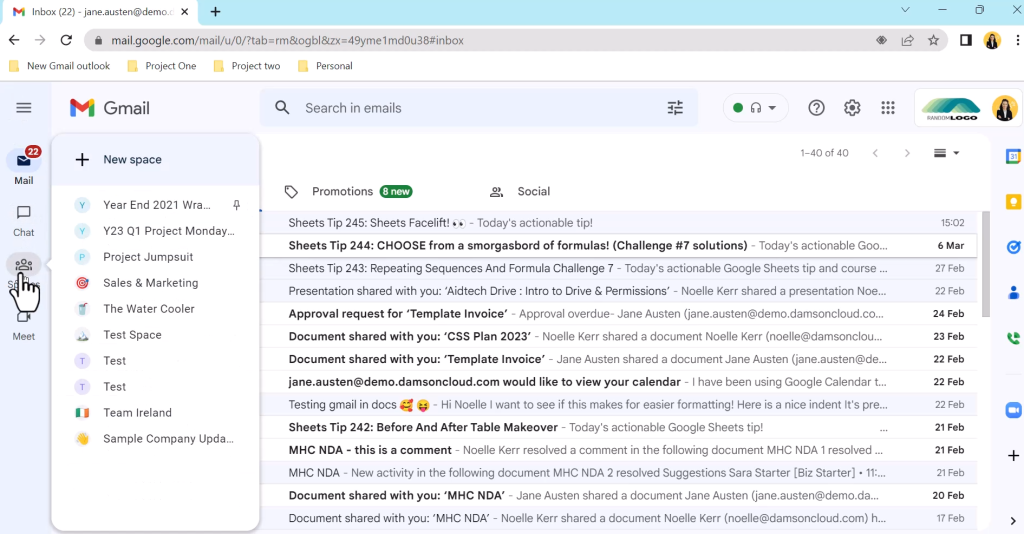Open Spaces icon in the sidebar
Image resolution: width=1024 pixels, height=534 pixels.
pos(24,266)
